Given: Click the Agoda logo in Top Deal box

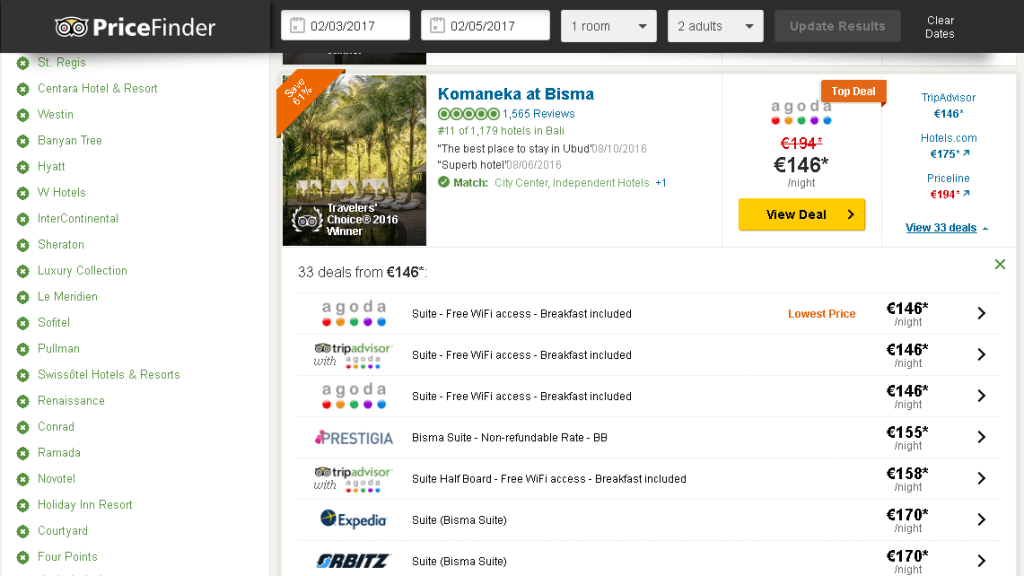Looking at the screenshot, I should 801,112.
